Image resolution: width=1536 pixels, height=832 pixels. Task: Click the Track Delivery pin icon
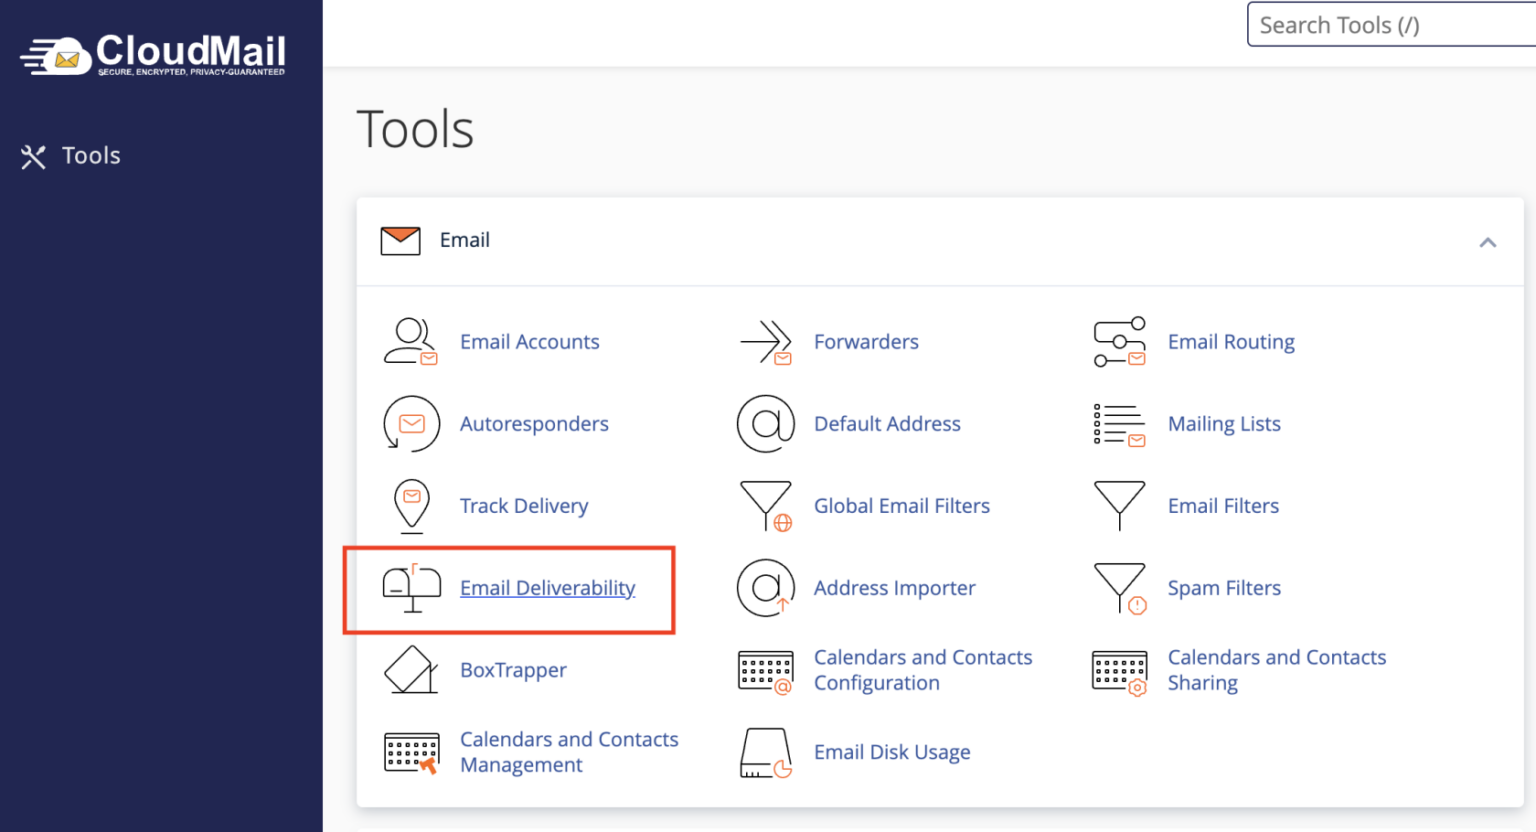(411, 505)
